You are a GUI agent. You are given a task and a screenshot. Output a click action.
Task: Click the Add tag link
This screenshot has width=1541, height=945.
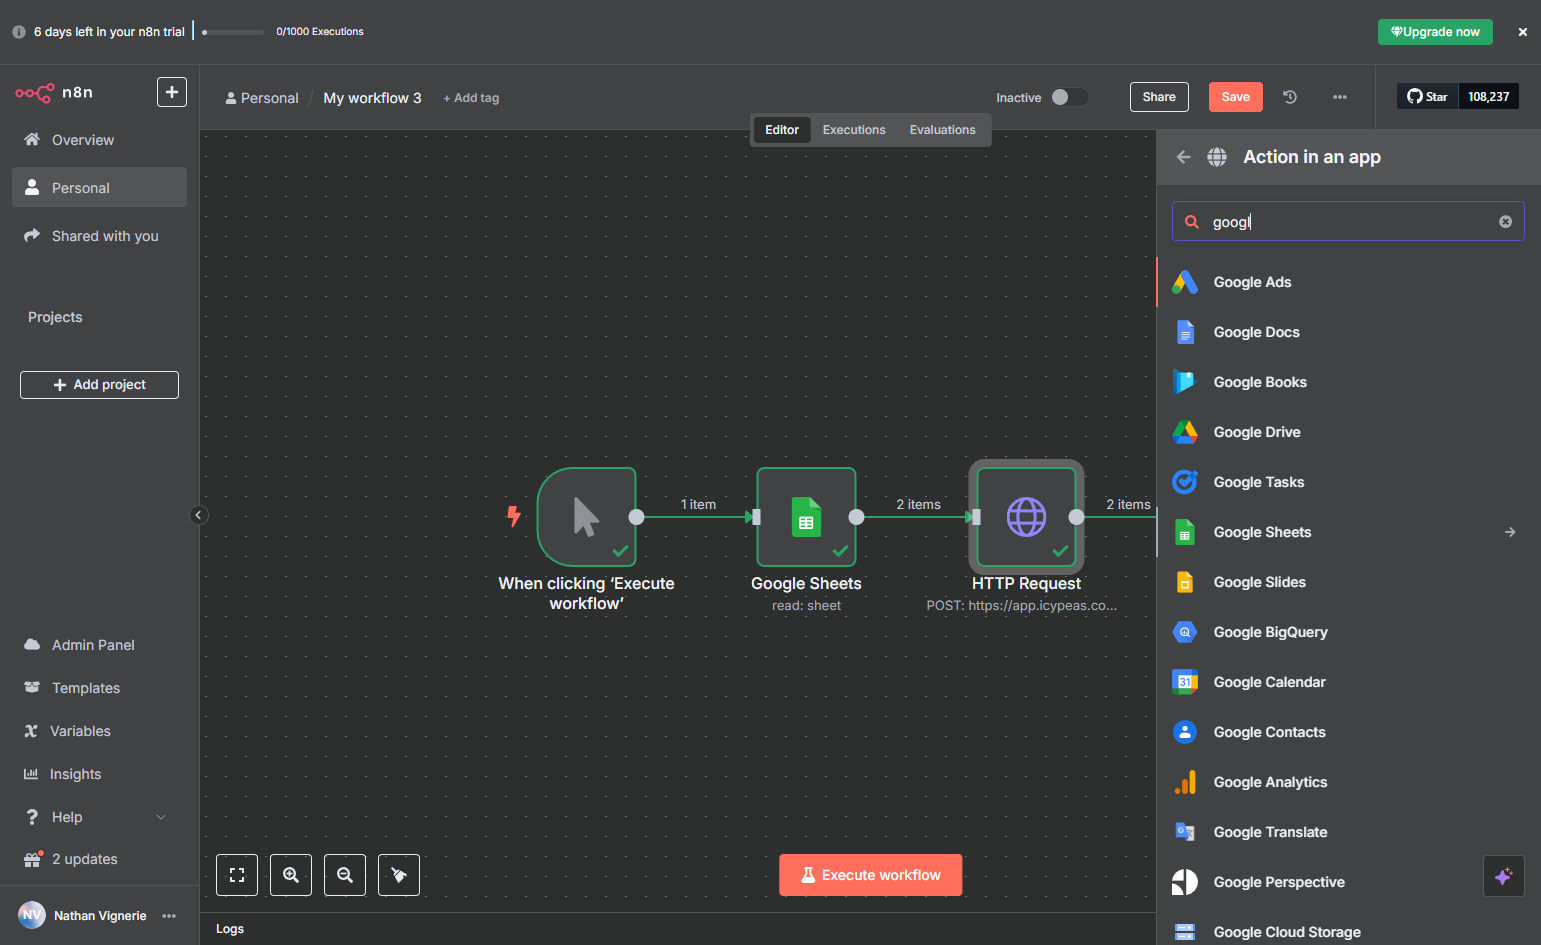[471, 98]
